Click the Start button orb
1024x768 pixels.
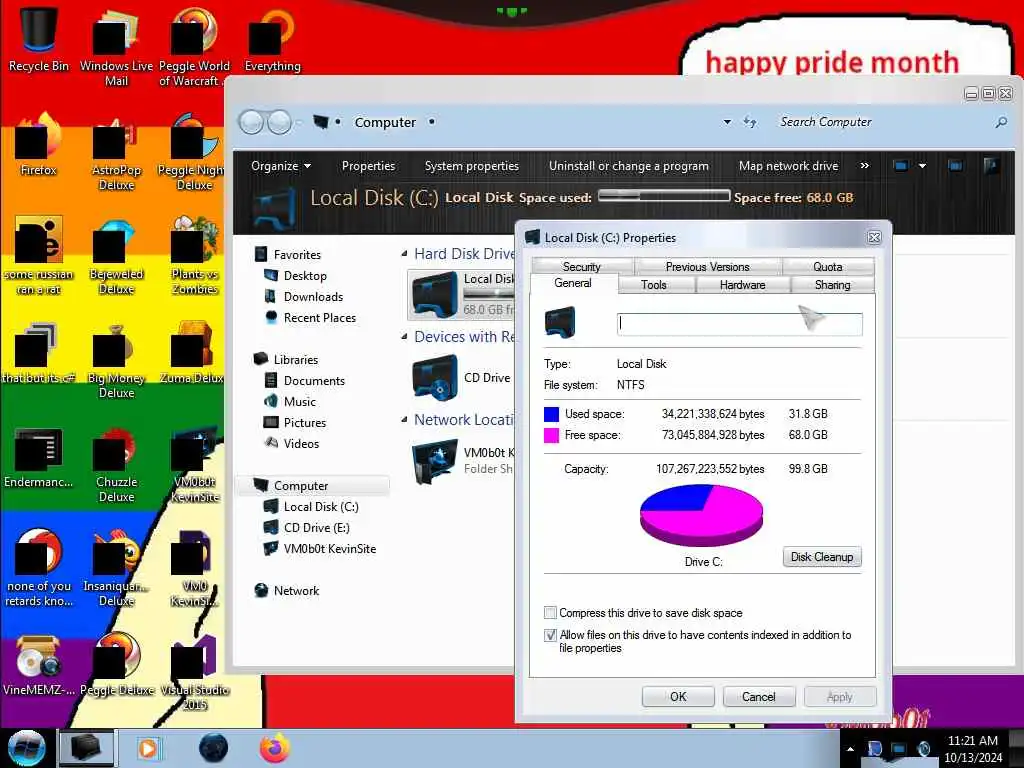pos(26,748)
